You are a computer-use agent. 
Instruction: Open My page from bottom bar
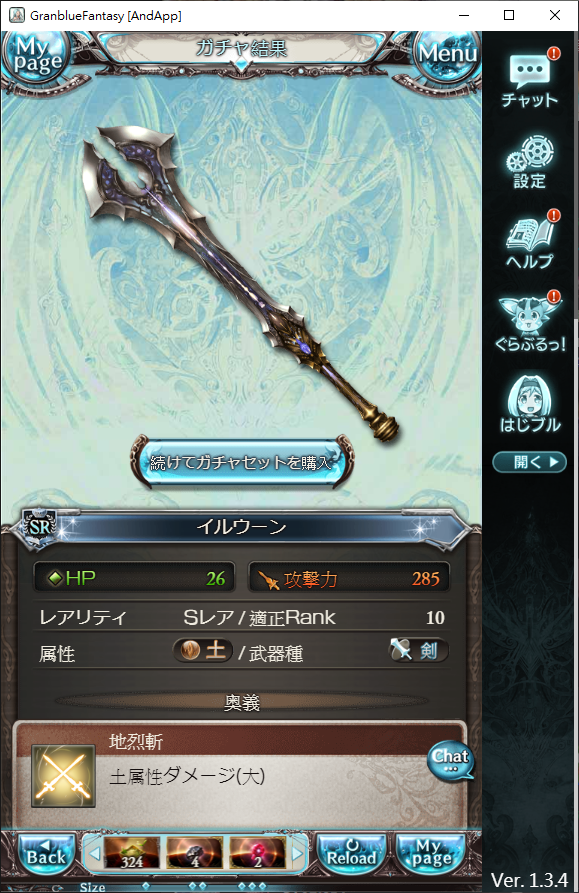[x=430, y=854]
